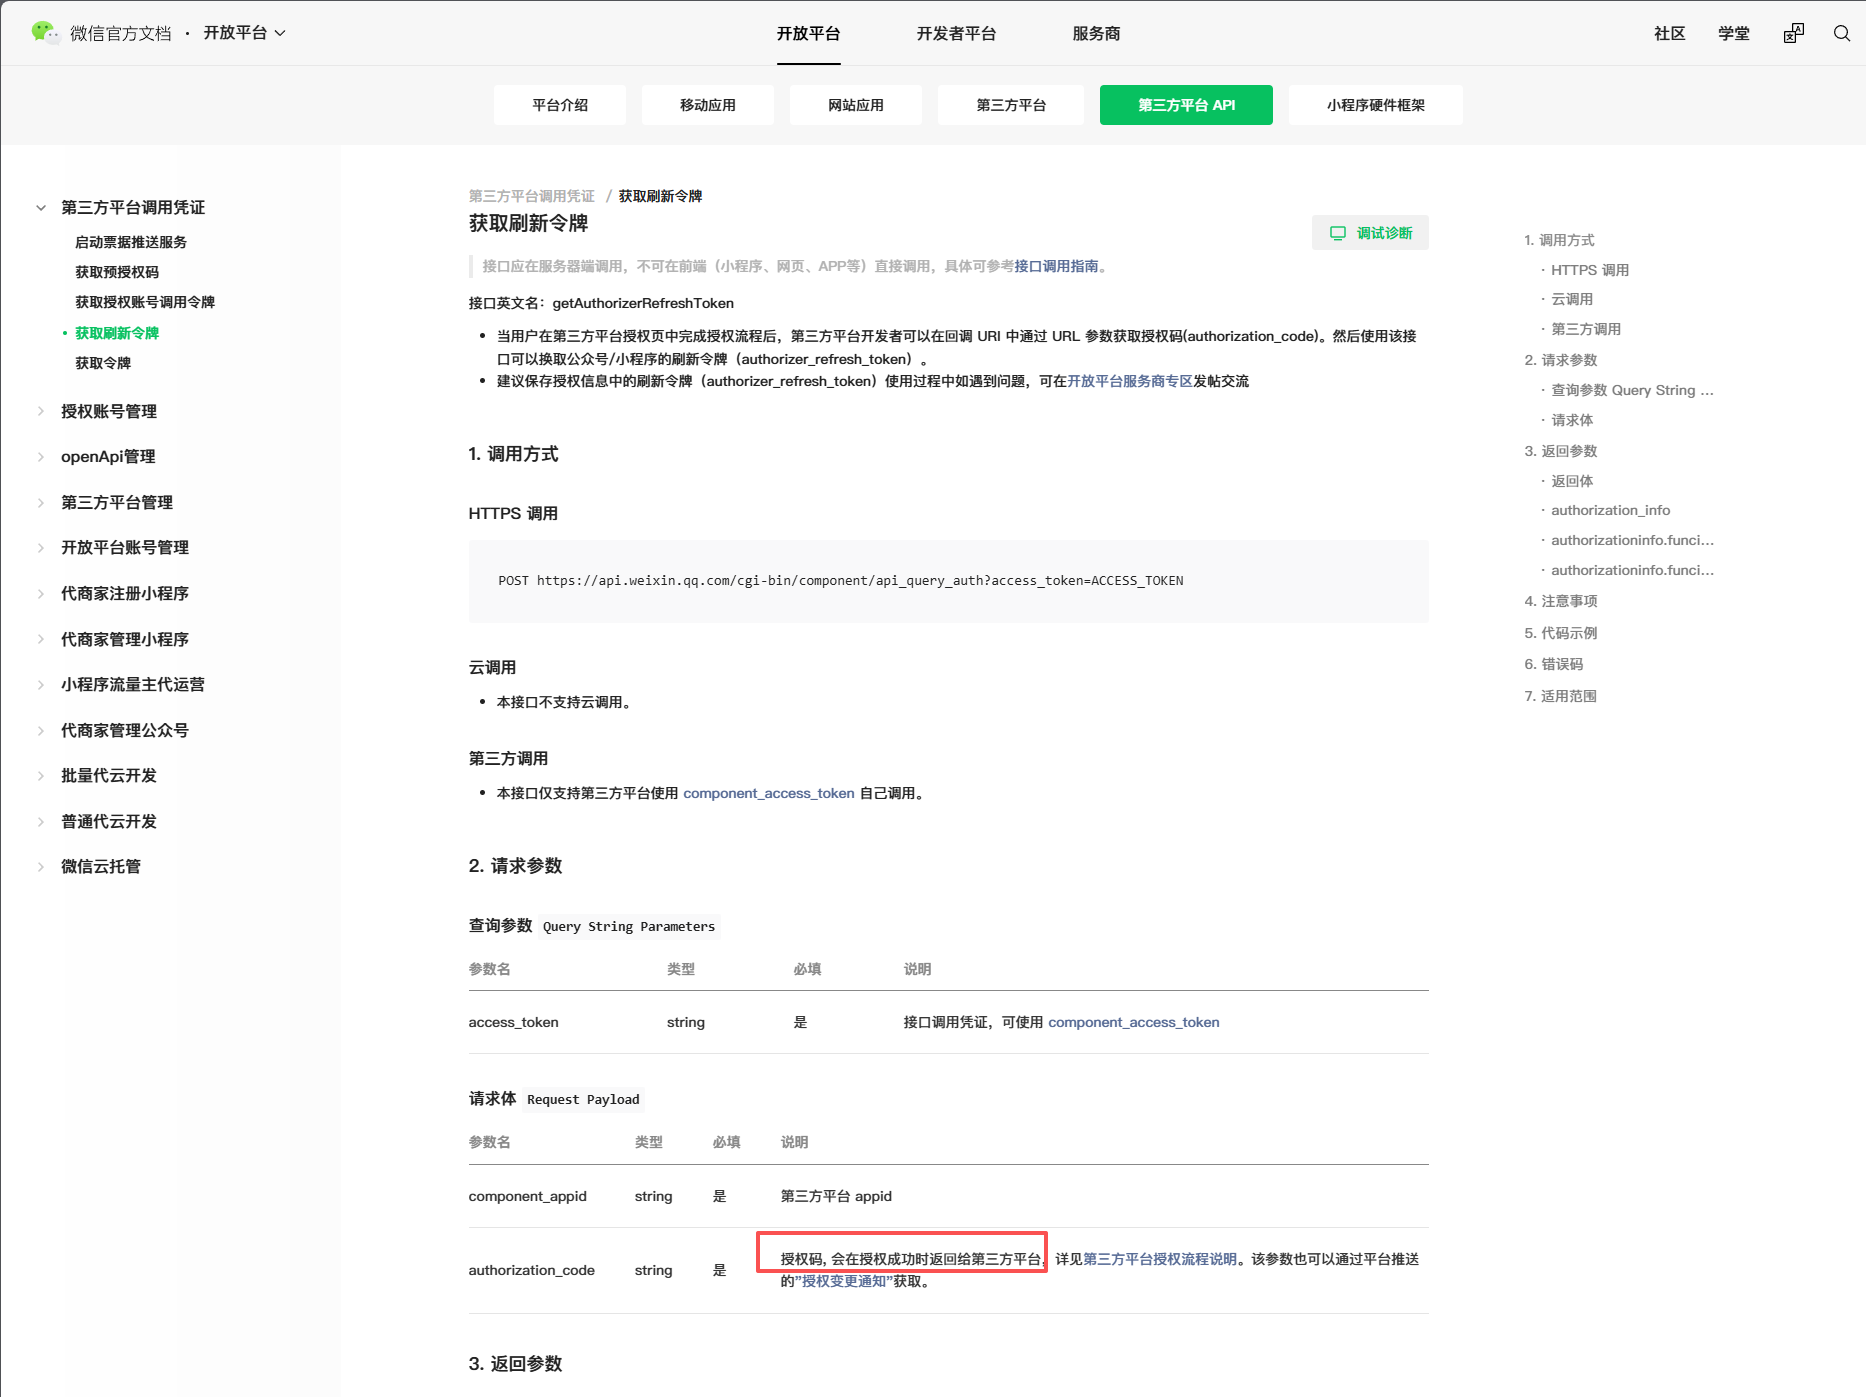This screenshot has width=1866, height=1397.
Task: Go to 社区 in the header
Action: pyautogui.click(x=1669, y=33)
